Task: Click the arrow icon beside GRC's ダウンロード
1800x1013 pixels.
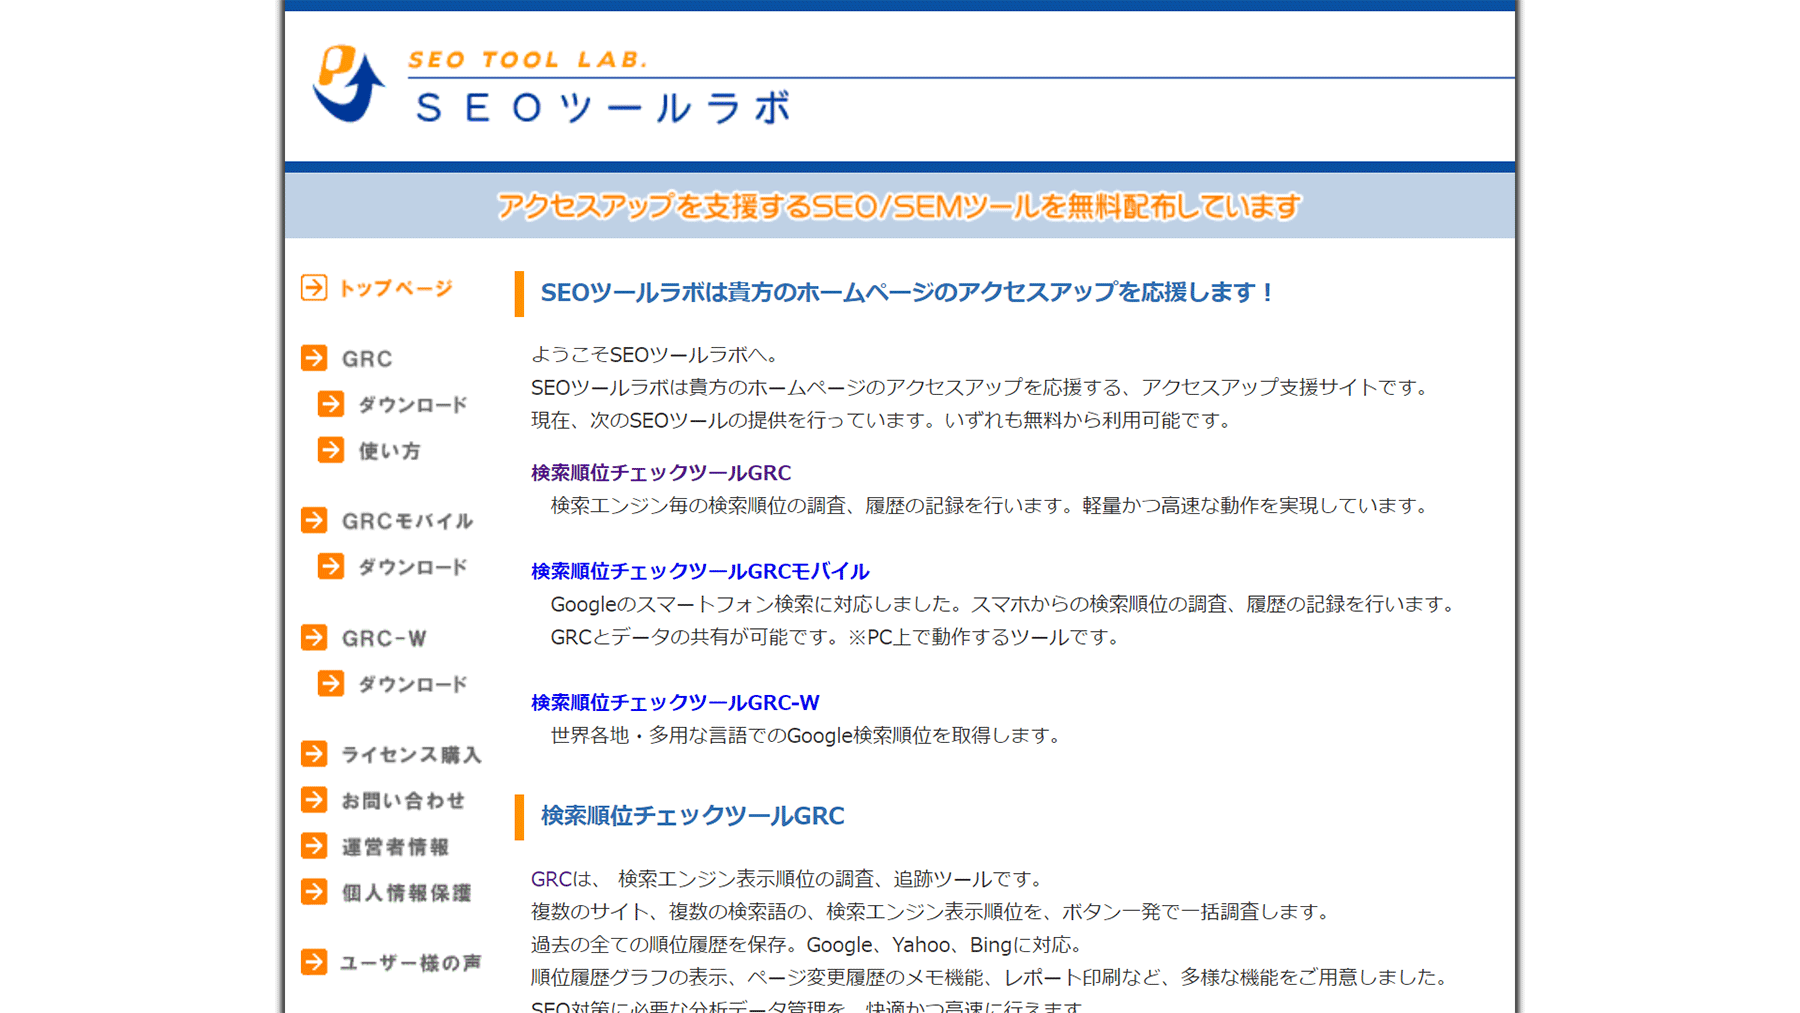Action: pos(331,404)
